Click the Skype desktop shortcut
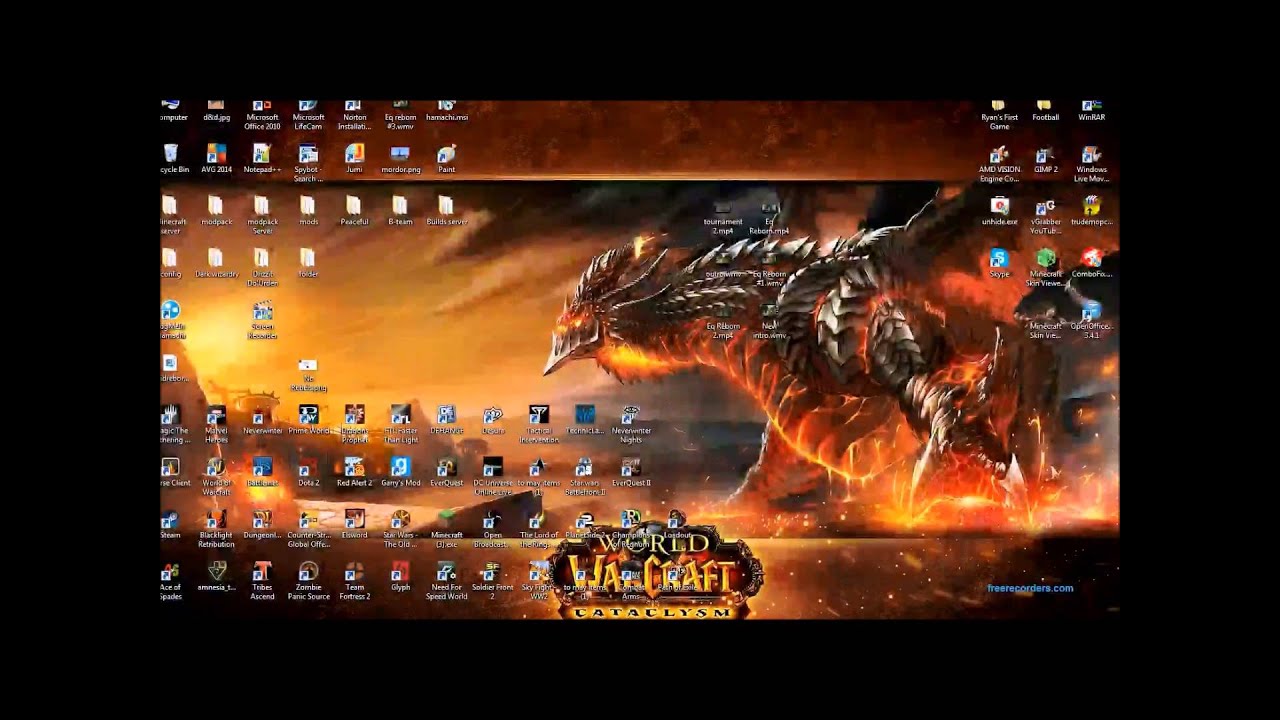The width and height of the screenshot is (1280, 720). coord(999,263)
